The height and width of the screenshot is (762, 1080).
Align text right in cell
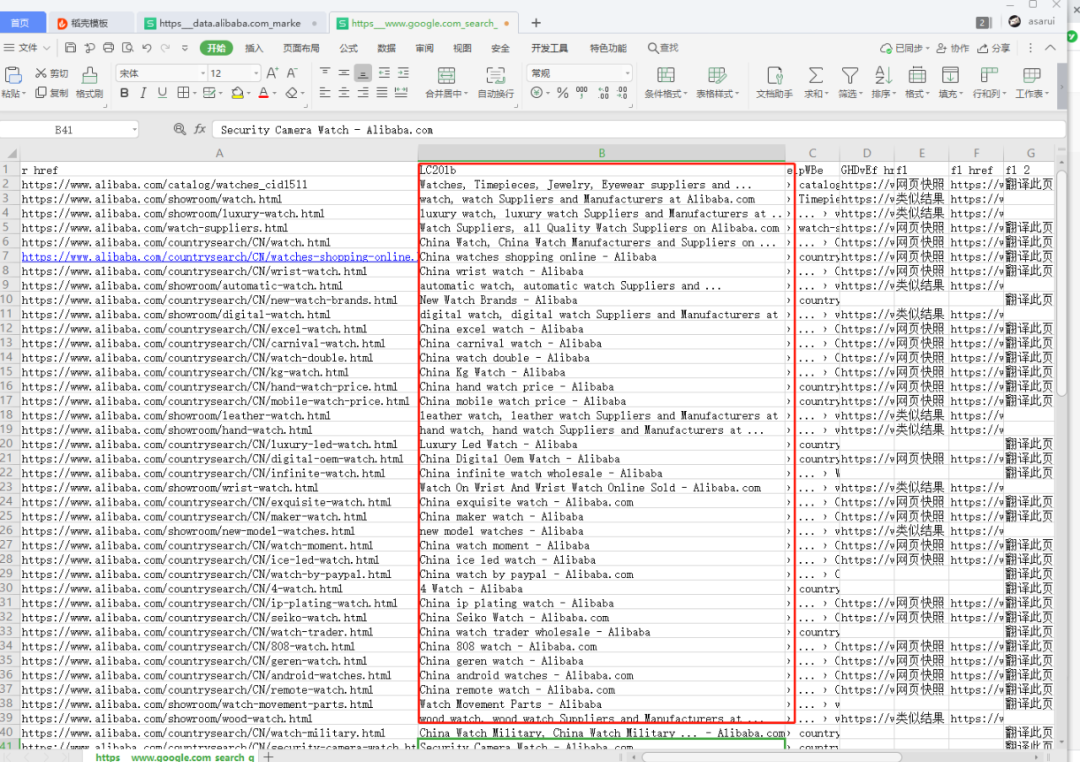click(363, 93)
